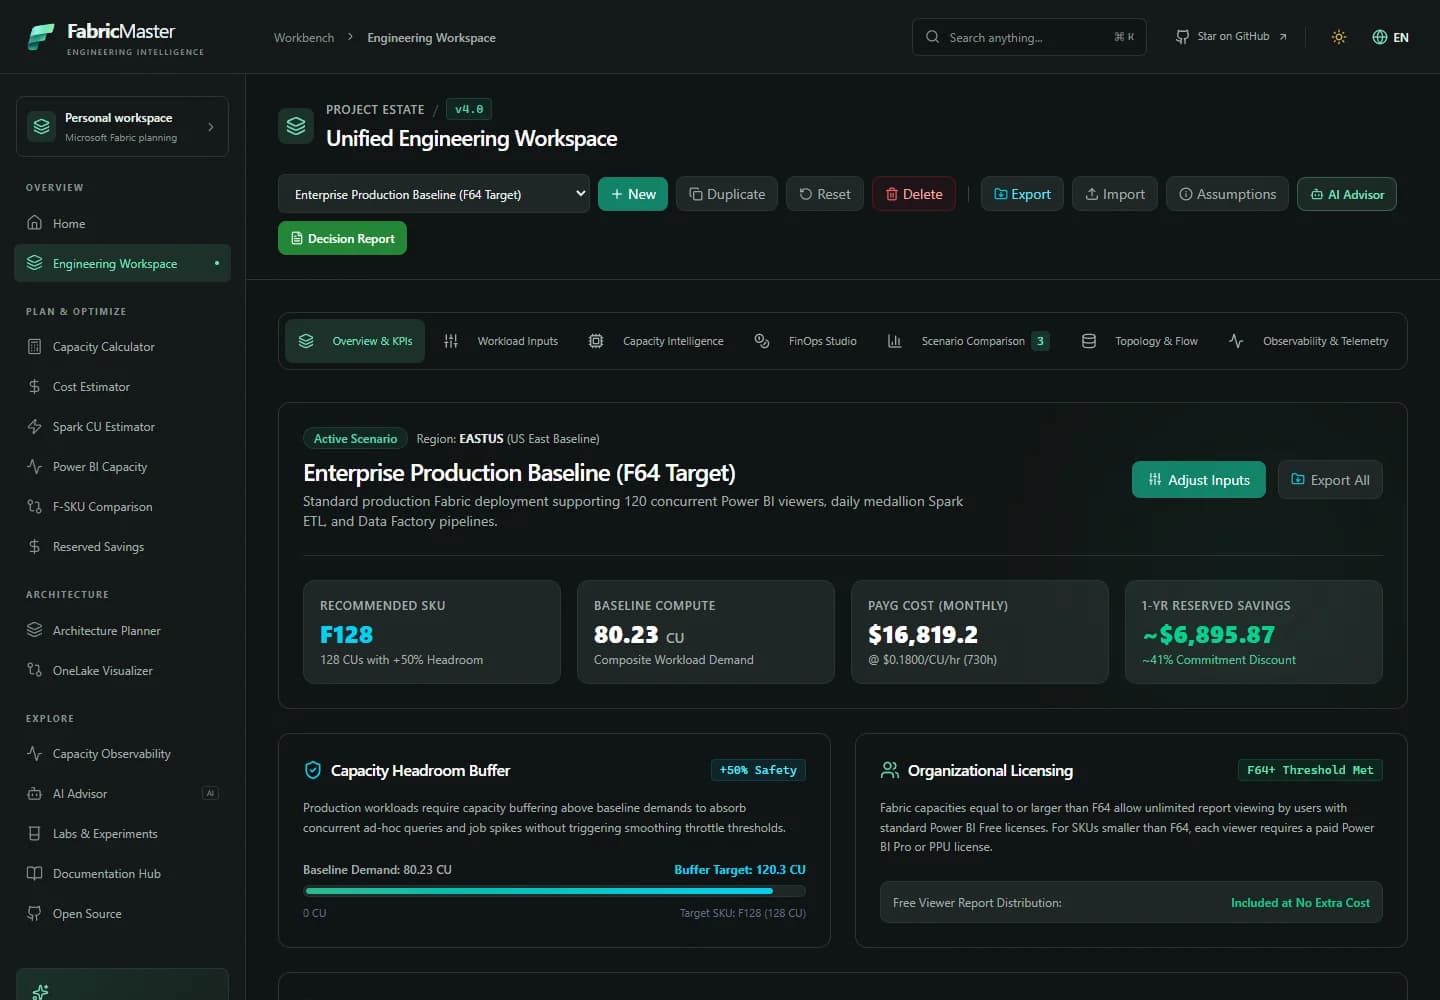Viewport: 1440px width, 1000px height.
Task: Switch to the FinOps Studio tab
Action: [x=806, y=341]
